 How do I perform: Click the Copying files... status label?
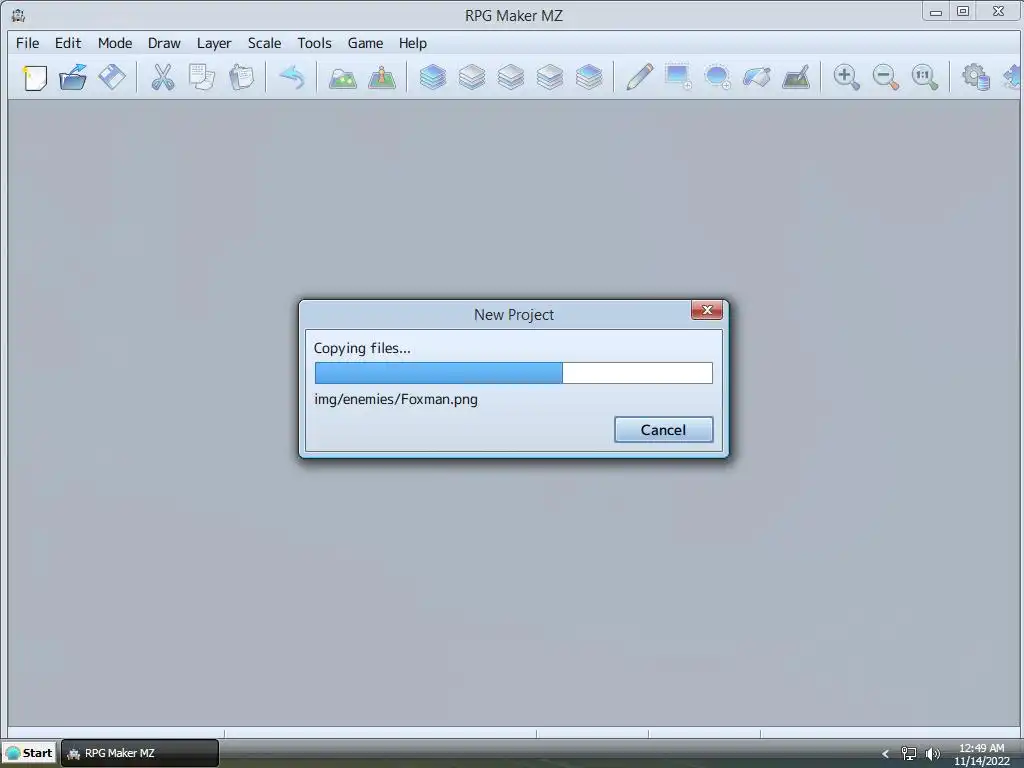(x=362, y=348)
